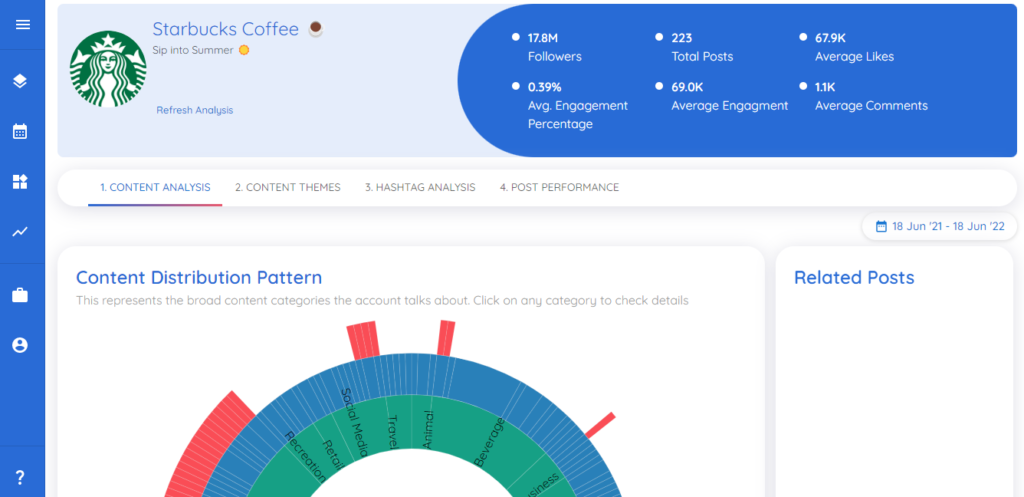
Task: Click the calendar icon in date range
Action: pyautogui.click(x=881, y=227)
